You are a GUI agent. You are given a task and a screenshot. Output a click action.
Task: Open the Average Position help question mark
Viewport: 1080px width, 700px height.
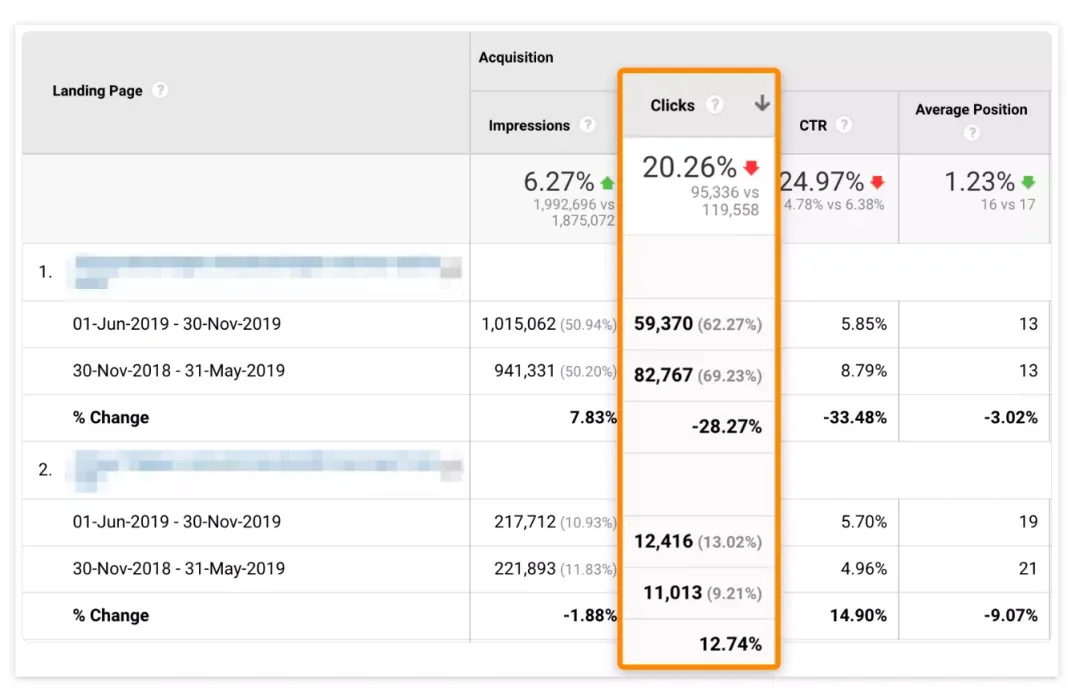[971, 133]
